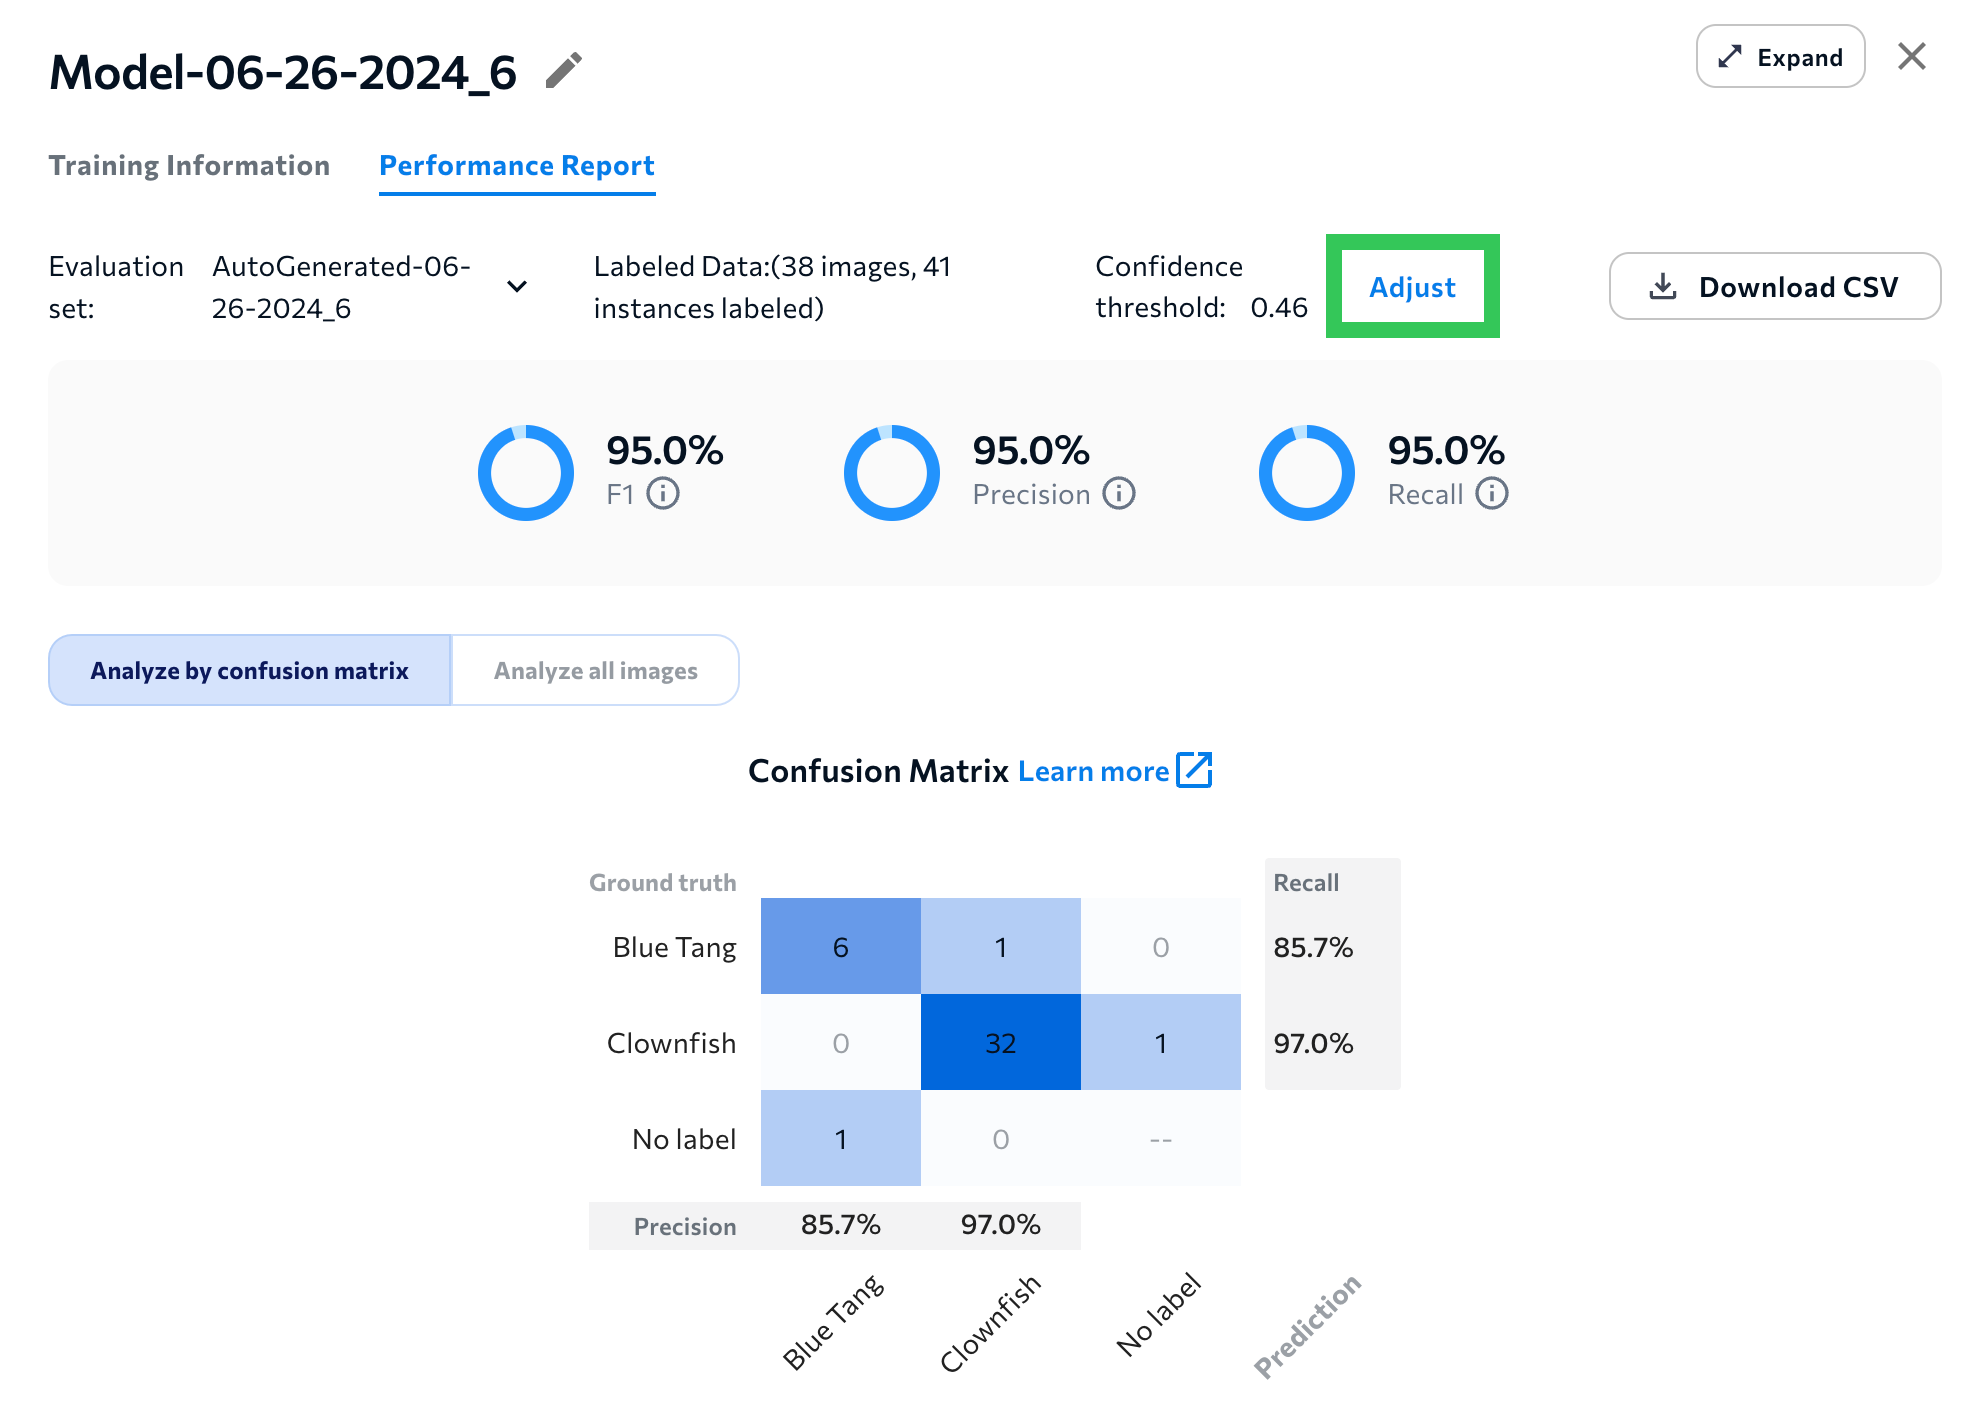Click the X to close the model report
This screenshot has width=1964, height=1408.
1912,56
